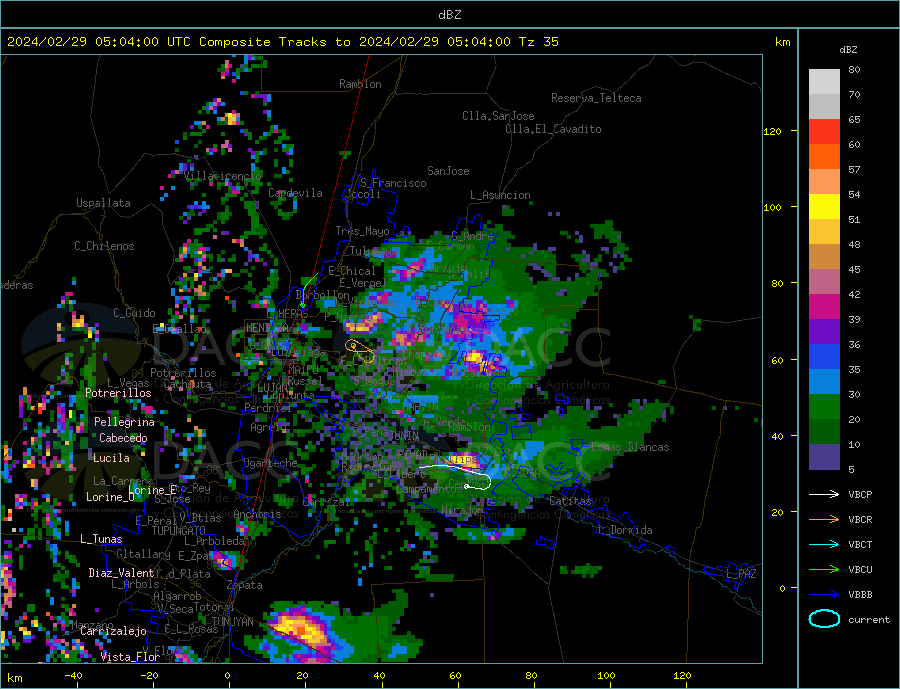The image size is (900, 689).
Task: Click the 'VBCT' legend label
Action: coord(860,544)
